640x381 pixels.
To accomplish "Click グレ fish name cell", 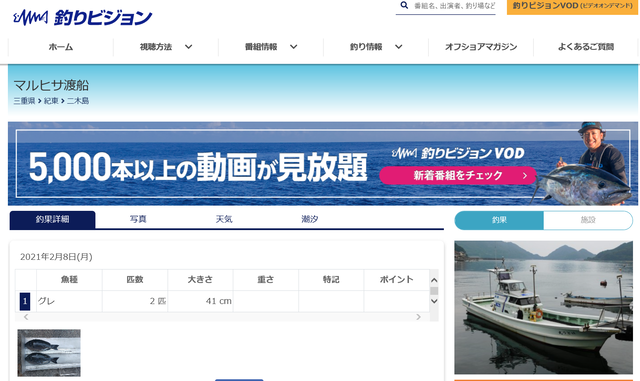I will (69, 301).
